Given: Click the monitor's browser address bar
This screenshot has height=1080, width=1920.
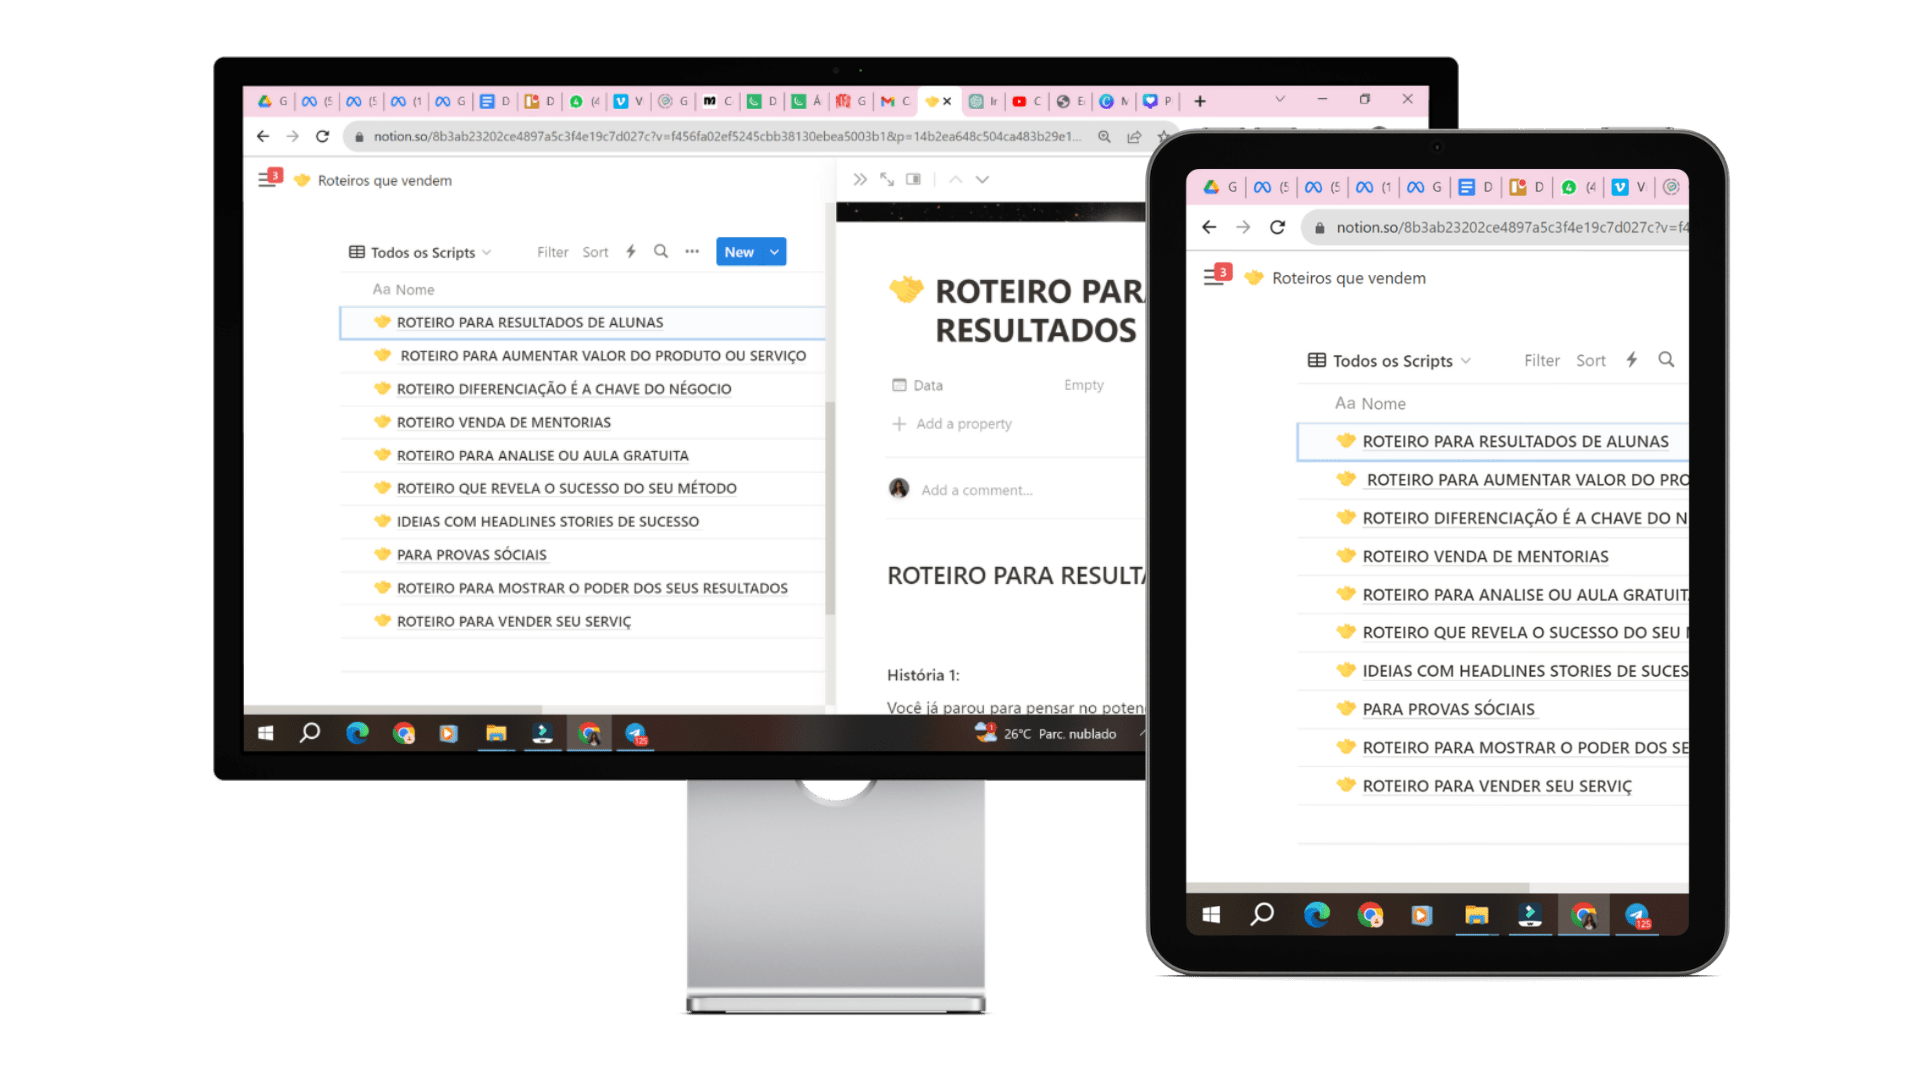Looking at the screenshot, I should click(727, 136).
